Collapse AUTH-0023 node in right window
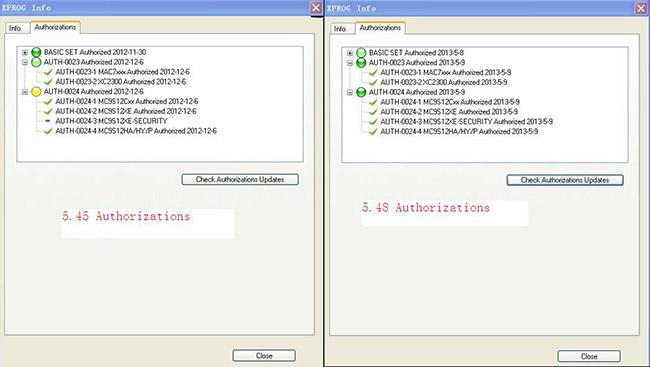Image resolution: width=650 pixels, height=367 pixels. [x=350, y=63]
